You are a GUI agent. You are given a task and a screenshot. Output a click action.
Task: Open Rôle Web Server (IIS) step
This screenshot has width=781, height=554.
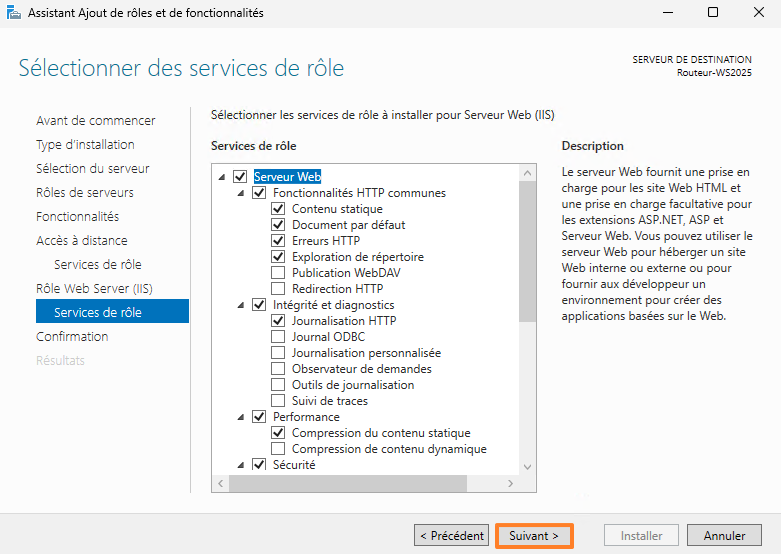click(x=94, y=288)
